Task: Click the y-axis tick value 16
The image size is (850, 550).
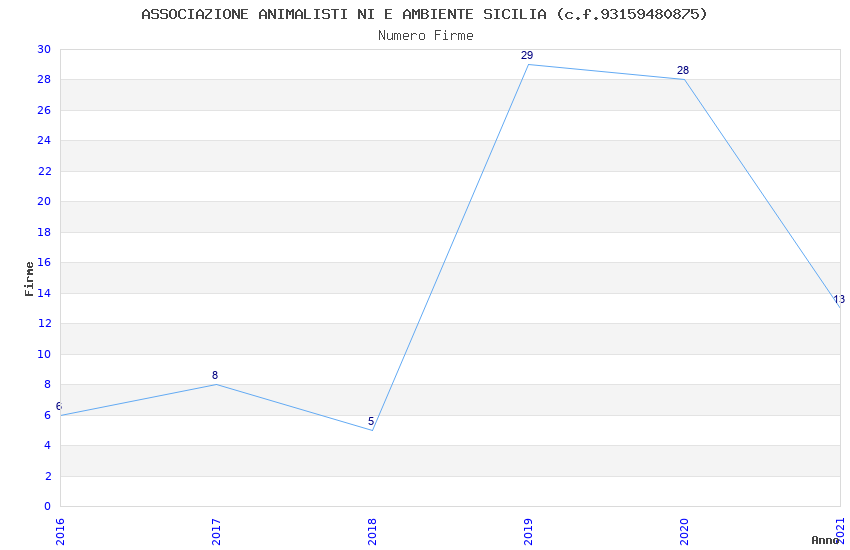Action: click(x=44, y=263)
